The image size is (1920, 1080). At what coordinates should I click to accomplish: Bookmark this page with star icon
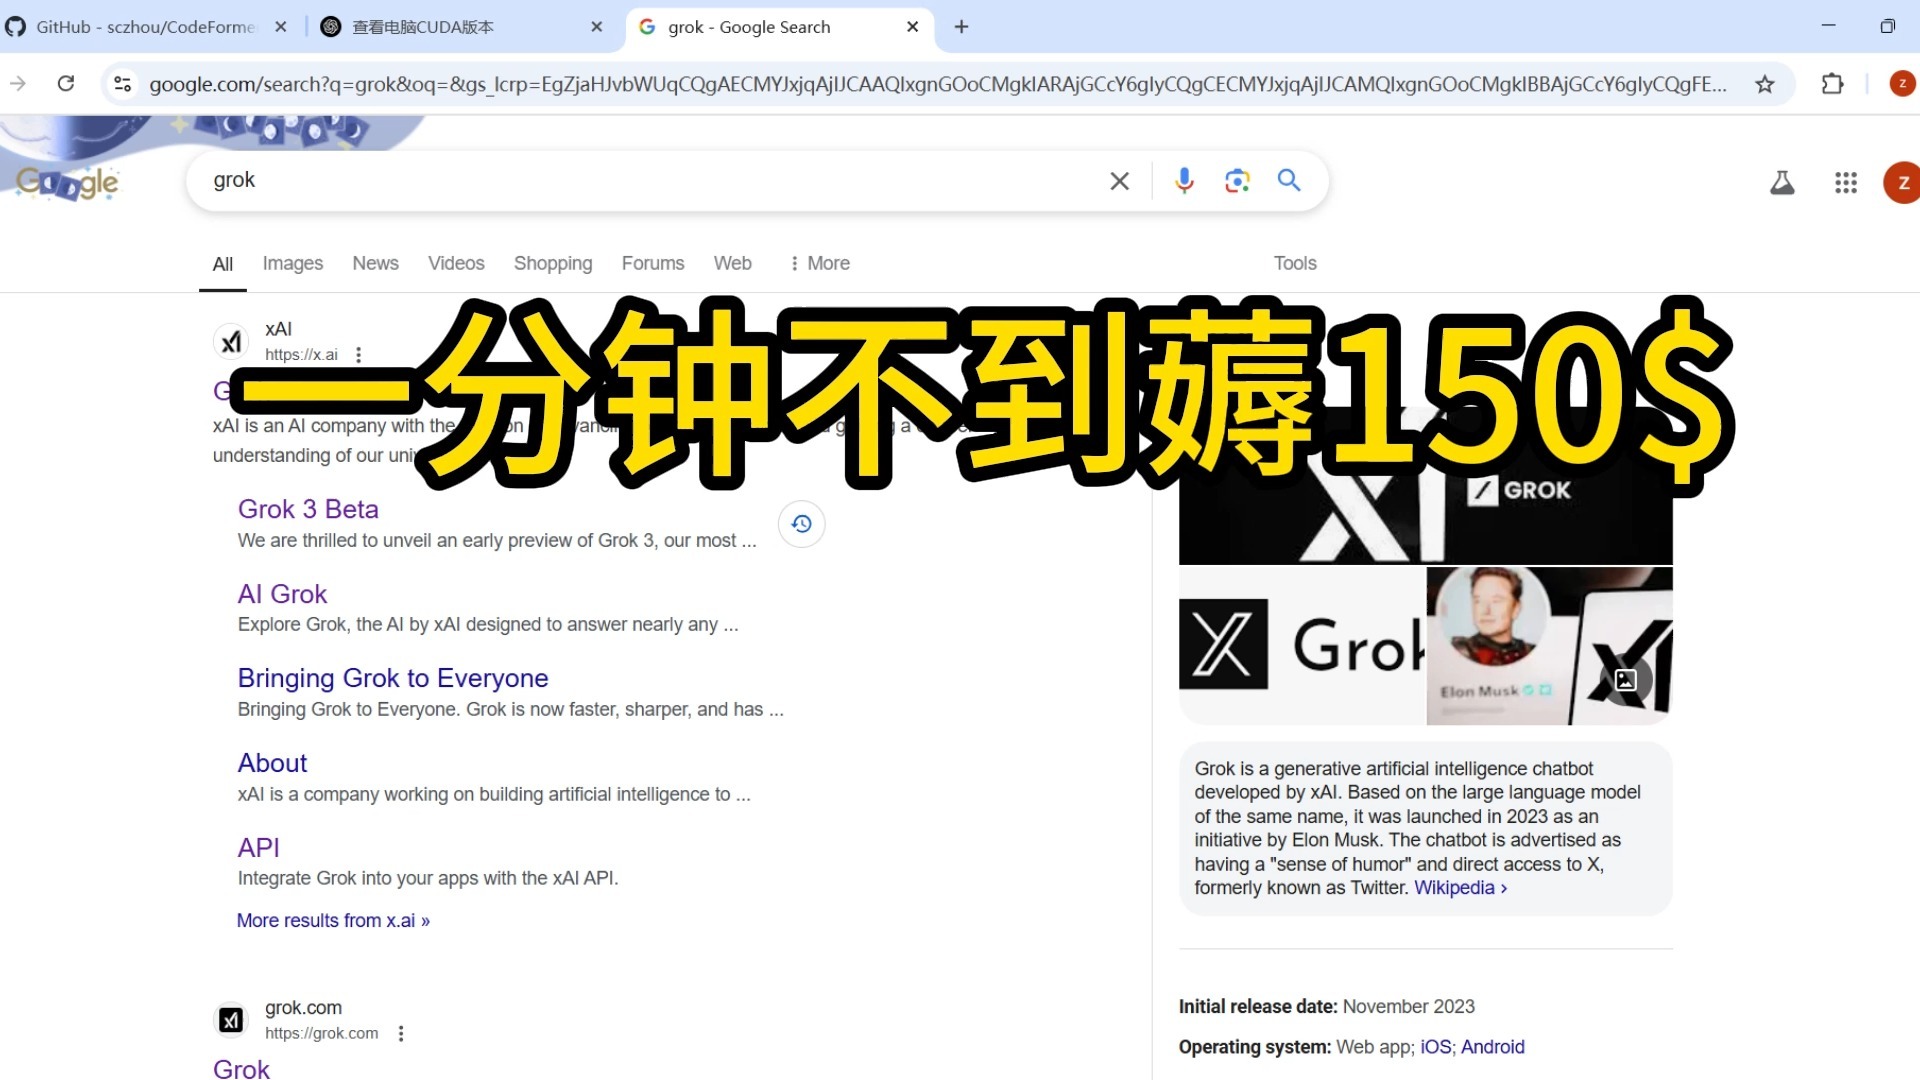(x=1765, y=84)
